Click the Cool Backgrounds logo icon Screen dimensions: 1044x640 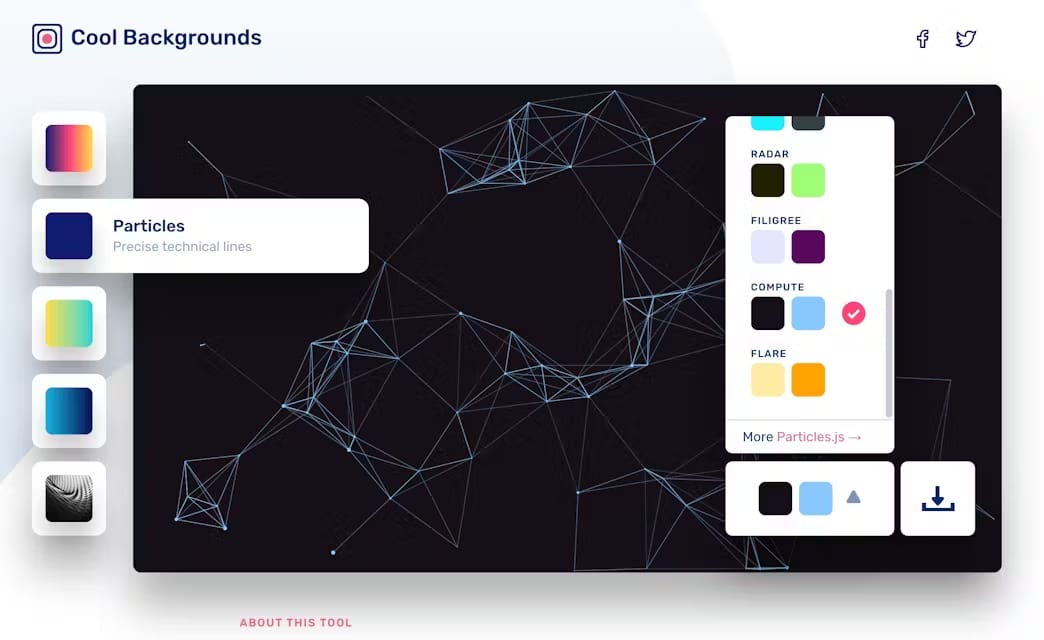coord(47,39)
